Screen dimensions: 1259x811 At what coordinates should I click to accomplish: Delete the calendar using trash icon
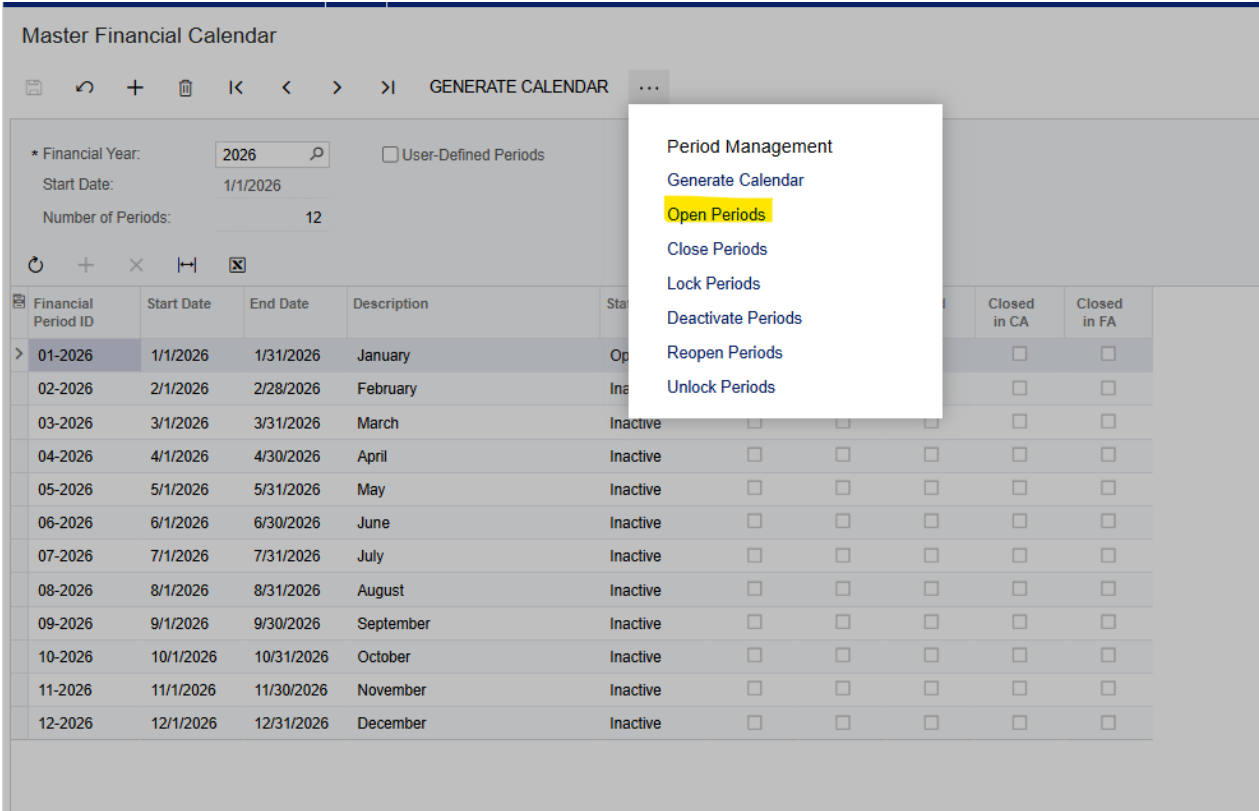pyautogui.click(x=185, y=88)
